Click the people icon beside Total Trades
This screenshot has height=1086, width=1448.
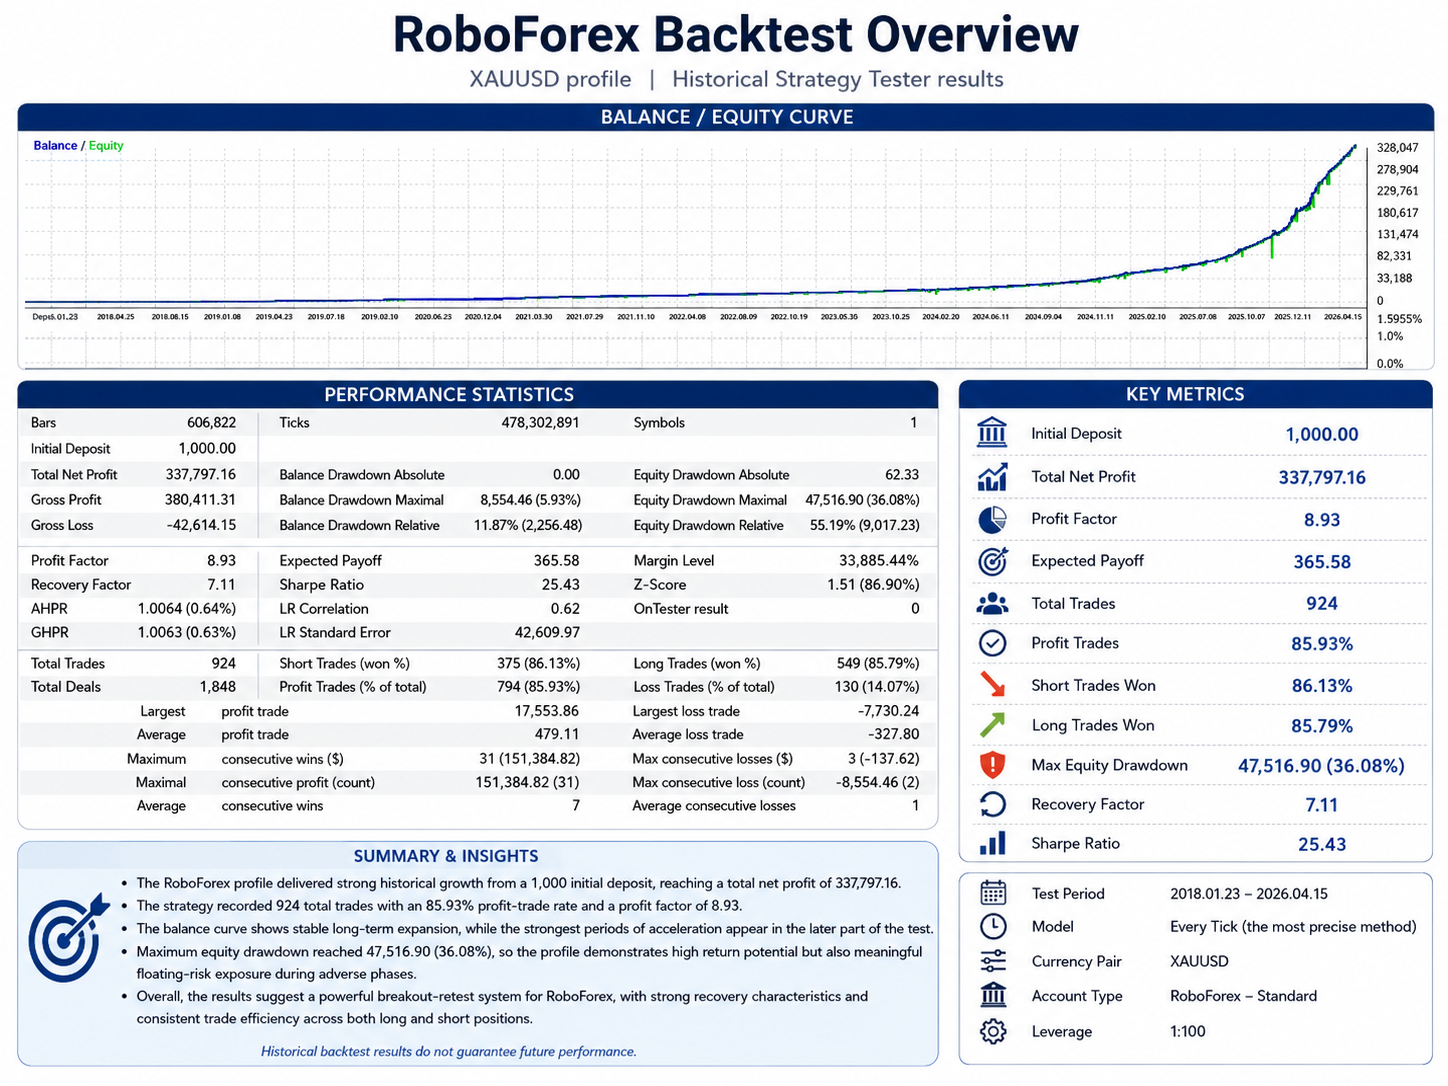[992, 603]
